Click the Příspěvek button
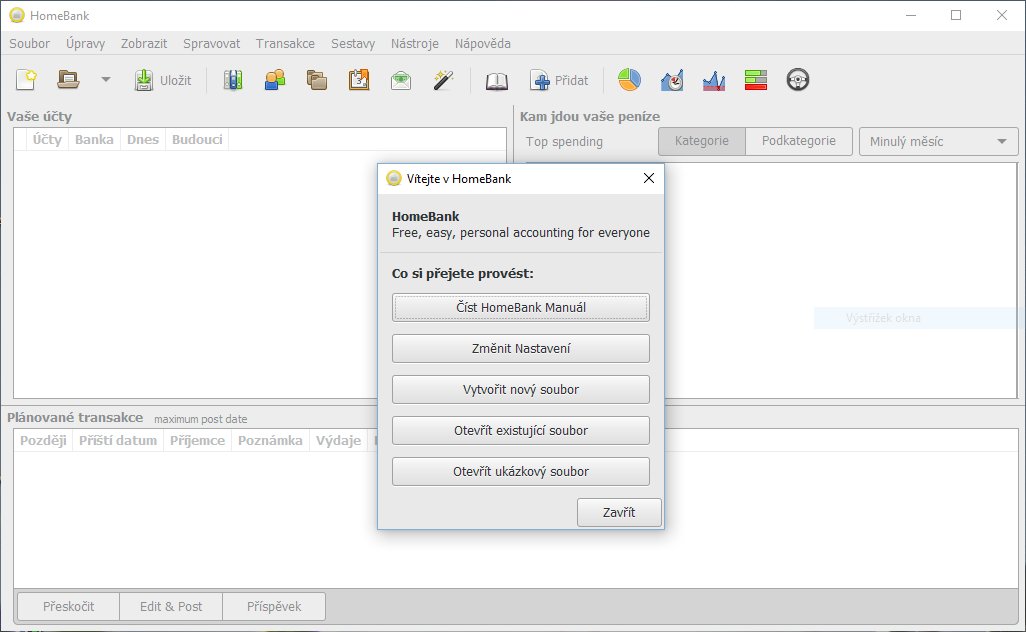 [274, 606]
